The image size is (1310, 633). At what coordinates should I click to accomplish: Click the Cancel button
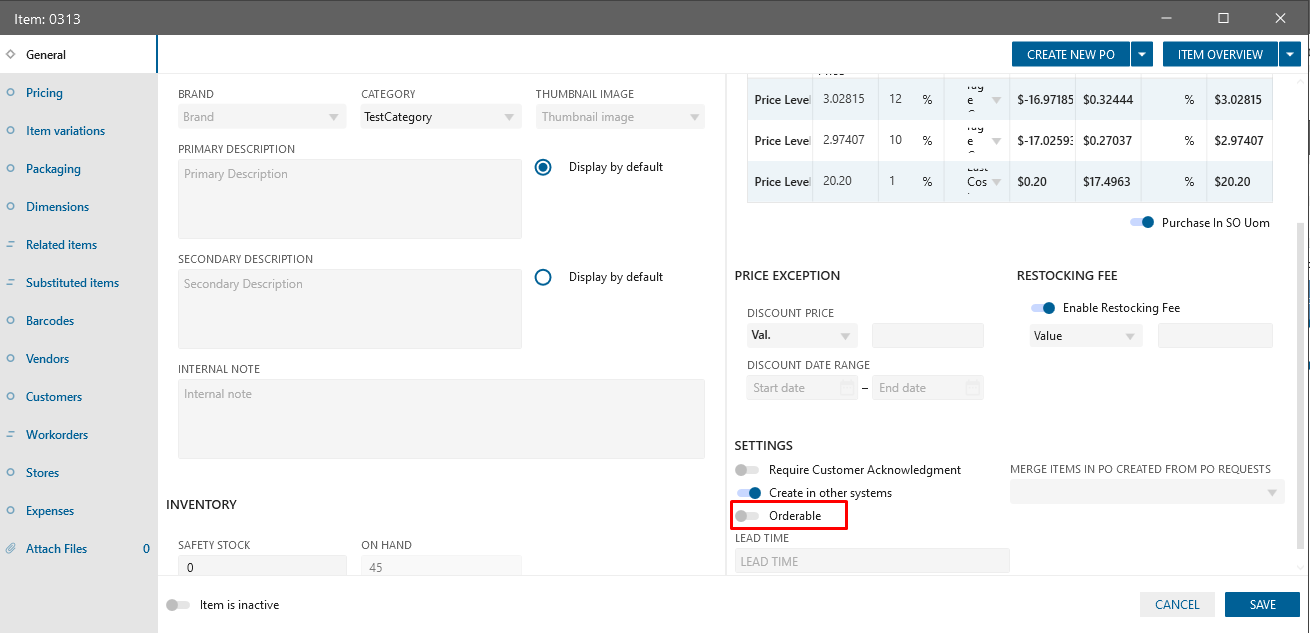click(x=1177, y=604)
